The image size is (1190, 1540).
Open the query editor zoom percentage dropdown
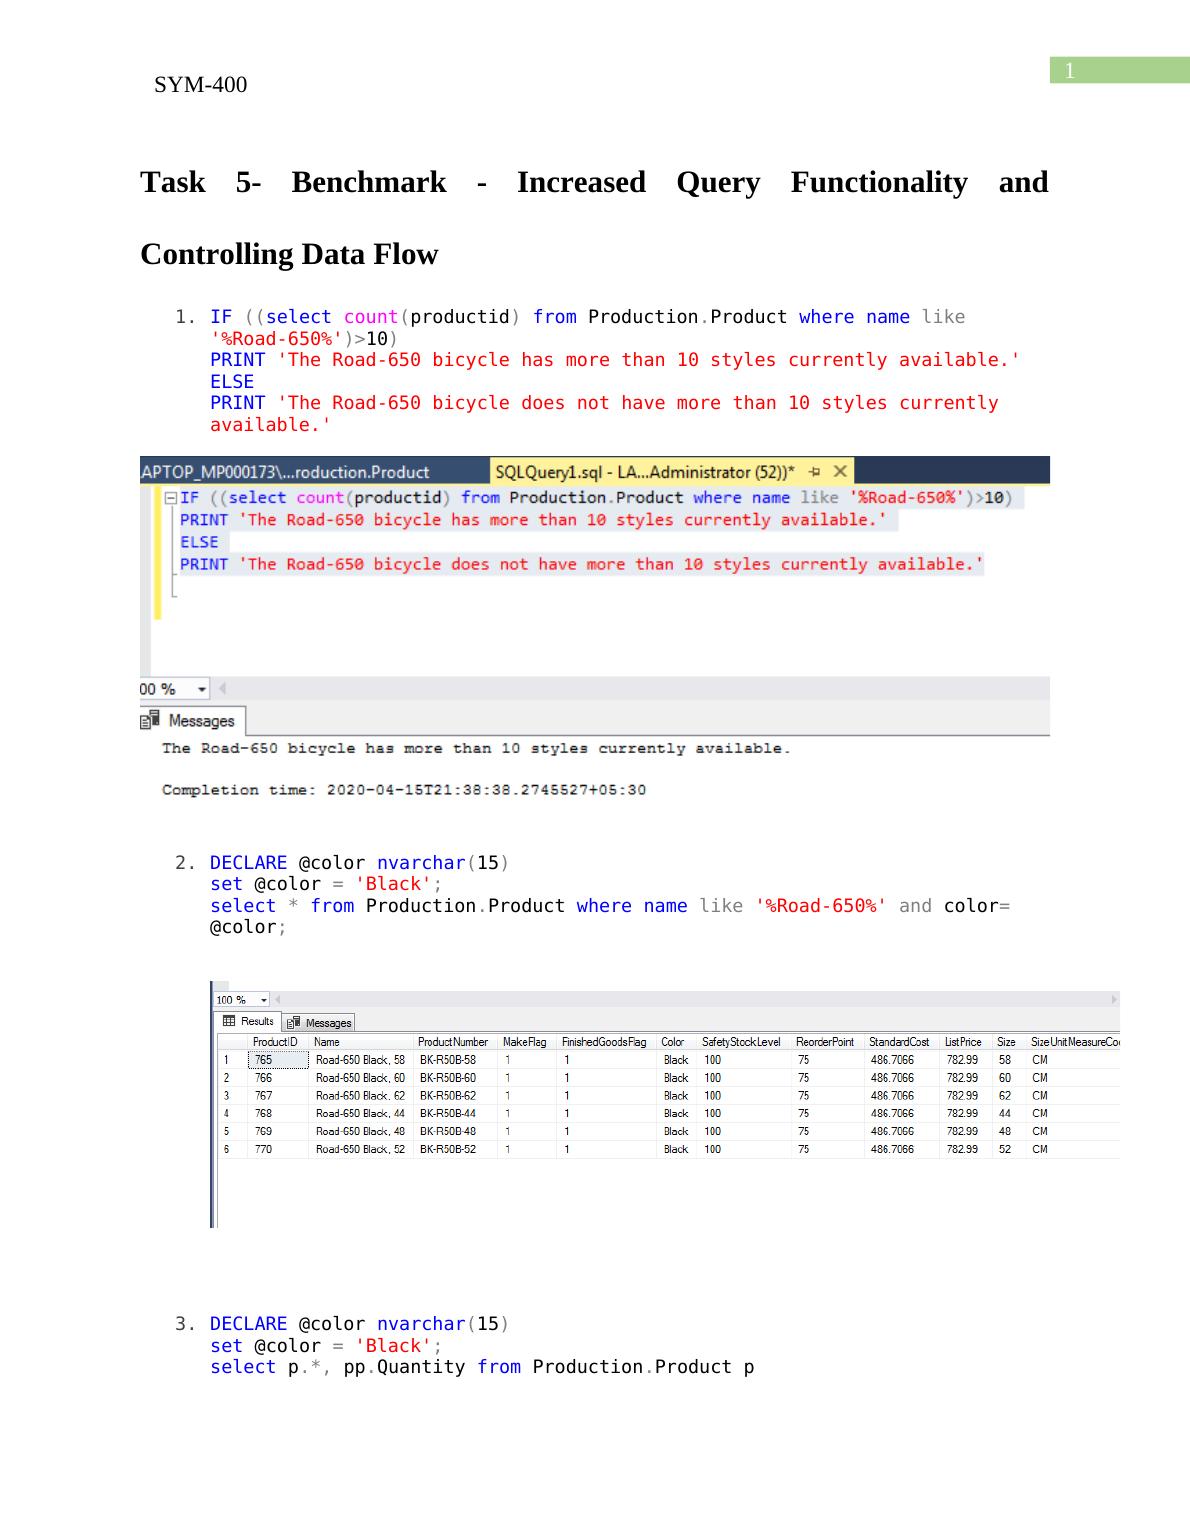202,689
